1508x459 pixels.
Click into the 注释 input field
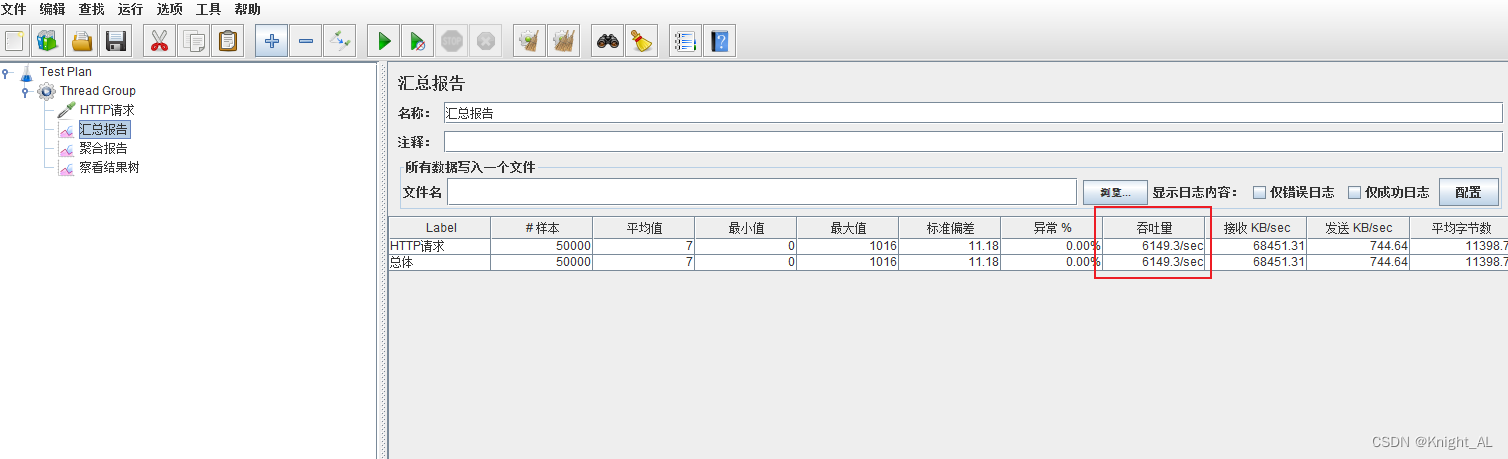pyautogui.click(x=973, y=142)
